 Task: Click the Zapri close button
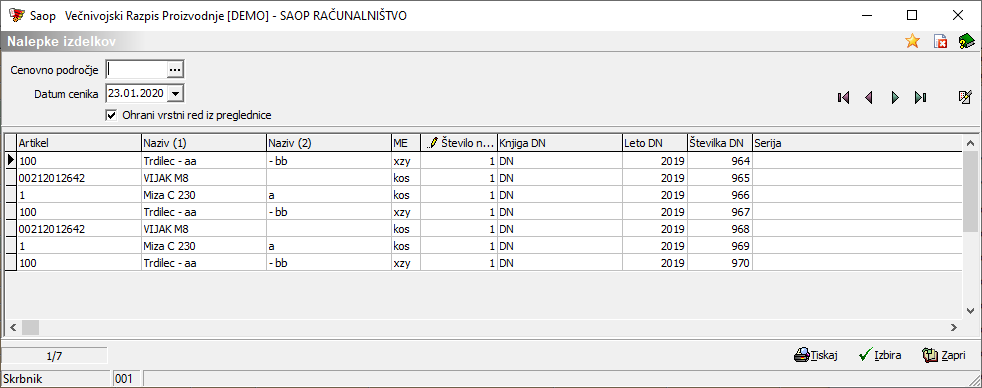[944, 355]
